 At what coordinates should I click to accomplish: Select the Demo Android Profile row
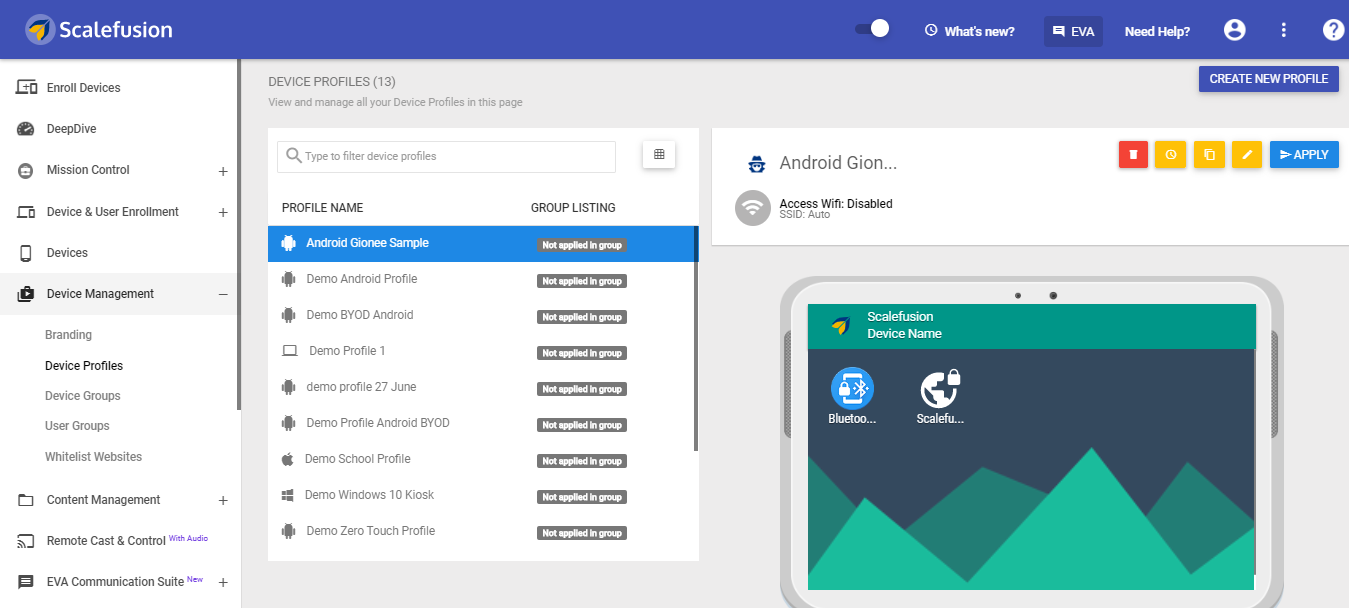(481, 279)
